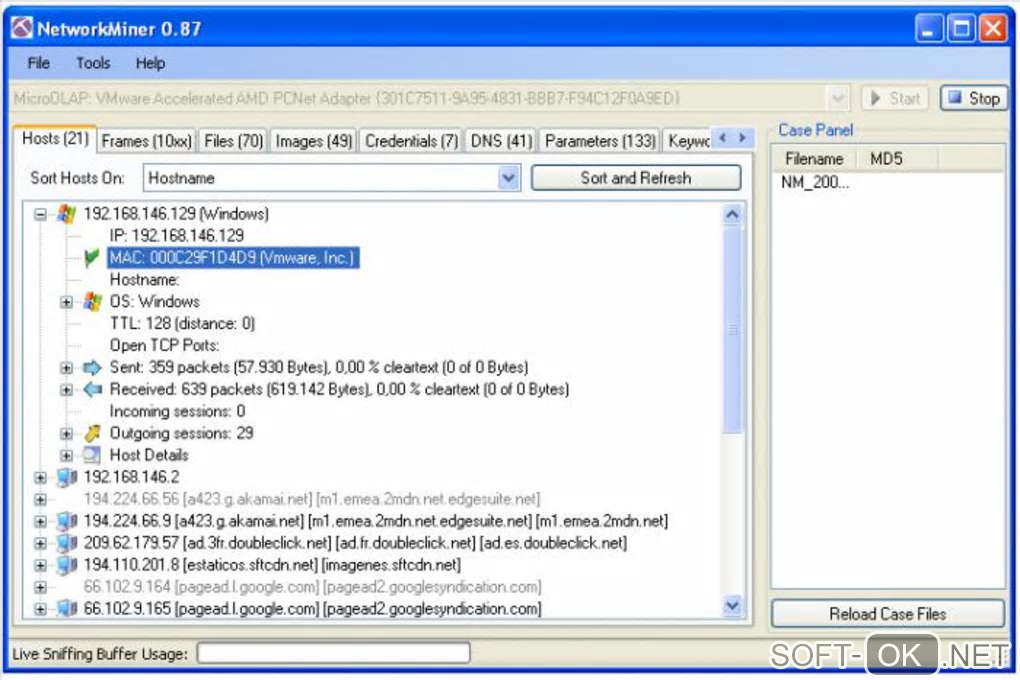The image size is (1020, 680).
Task: Click the scroll down arrow of hosts tree
Action: click(732, 606)
